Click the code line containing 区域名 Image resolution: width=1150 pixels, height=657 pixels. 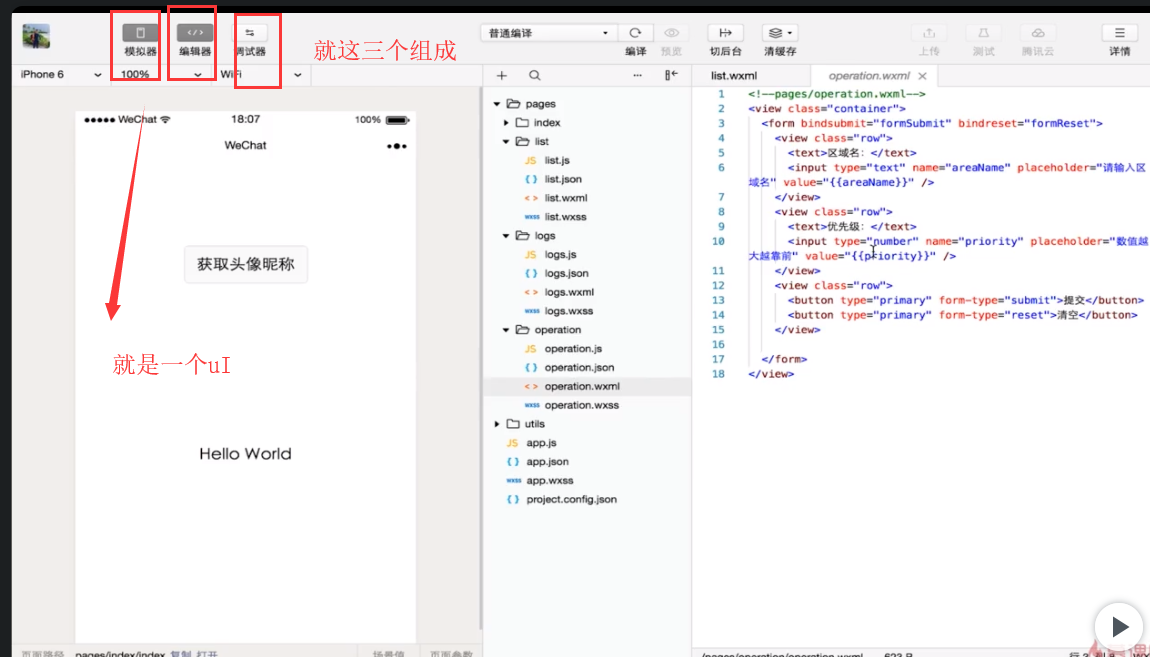852,153
